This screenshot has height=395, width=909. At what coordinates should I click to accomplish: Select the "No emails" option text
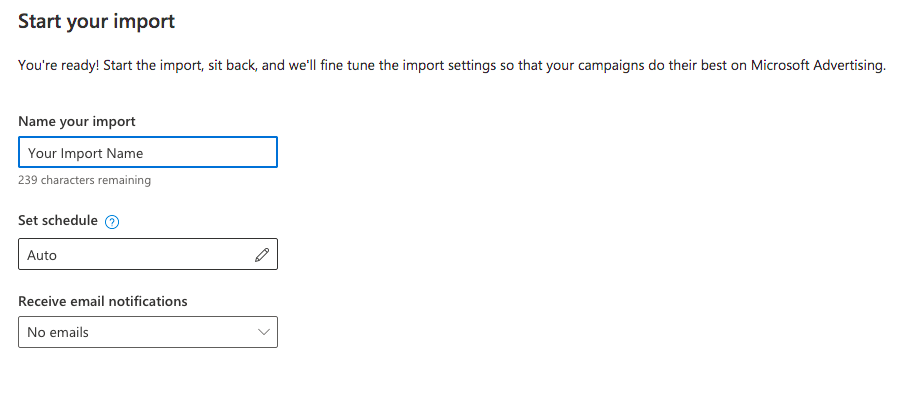(x=58, y=332)
